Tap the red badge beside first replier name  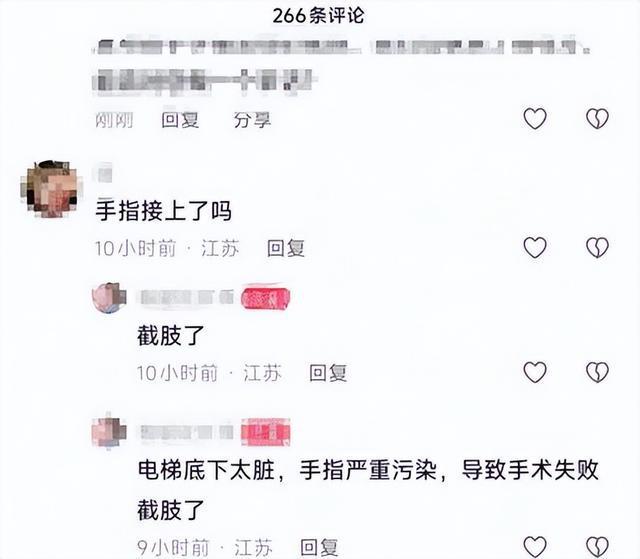point(266,298)
